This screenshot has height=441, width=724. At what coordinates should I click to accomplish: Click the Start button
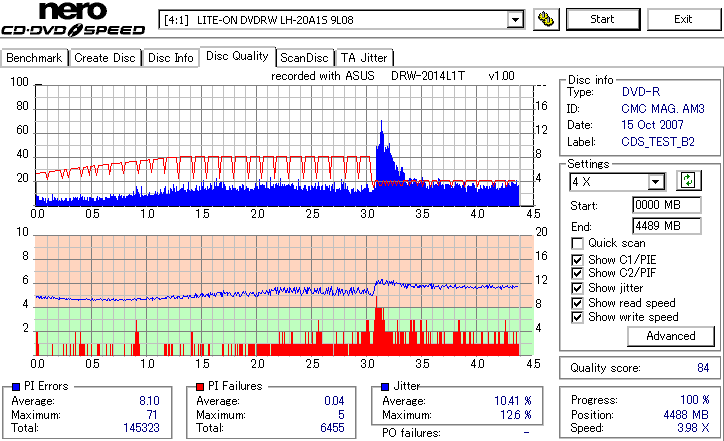(603, 19)
